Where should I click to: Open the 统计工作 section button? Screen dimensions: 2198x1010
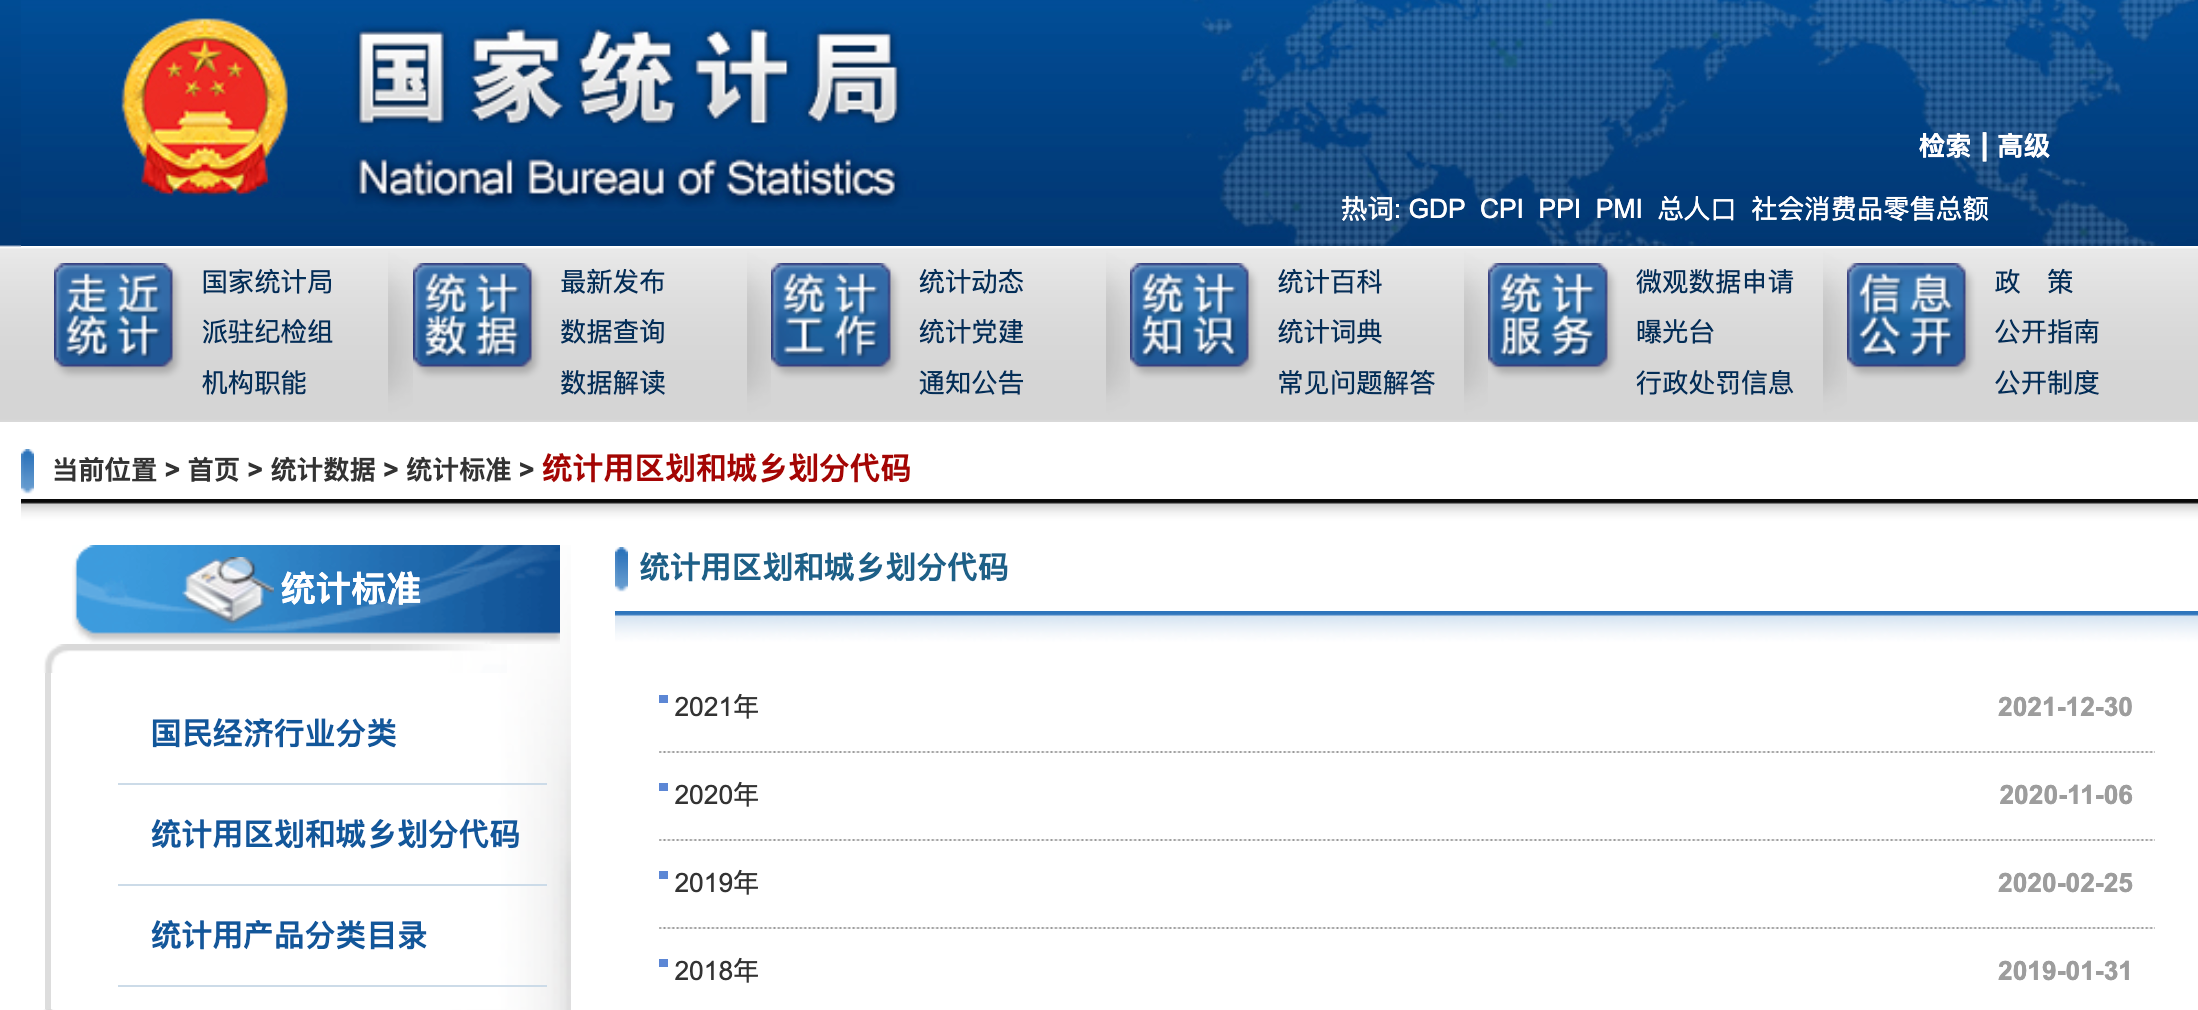830,315
